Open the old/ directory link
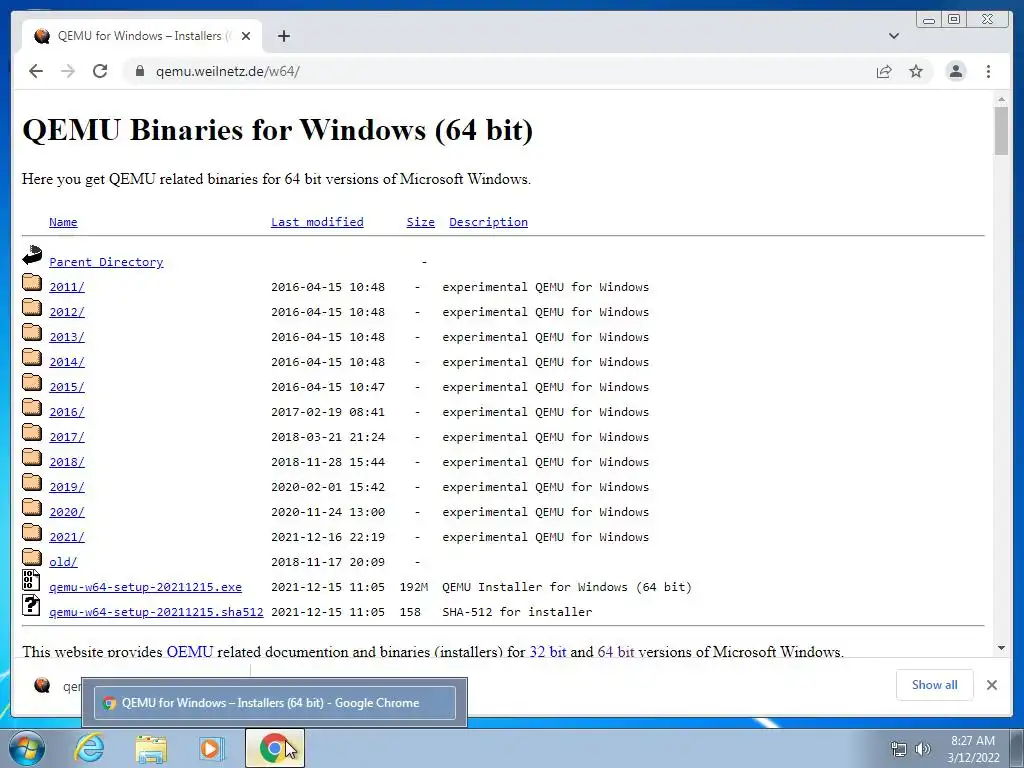Image resolution: width=1024 pixels, height=768 pixels. tap(63, 562)
